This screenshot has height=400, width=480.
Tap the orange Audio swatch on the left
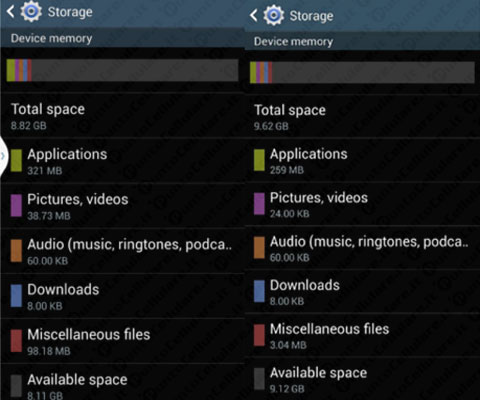pos(16,250)
